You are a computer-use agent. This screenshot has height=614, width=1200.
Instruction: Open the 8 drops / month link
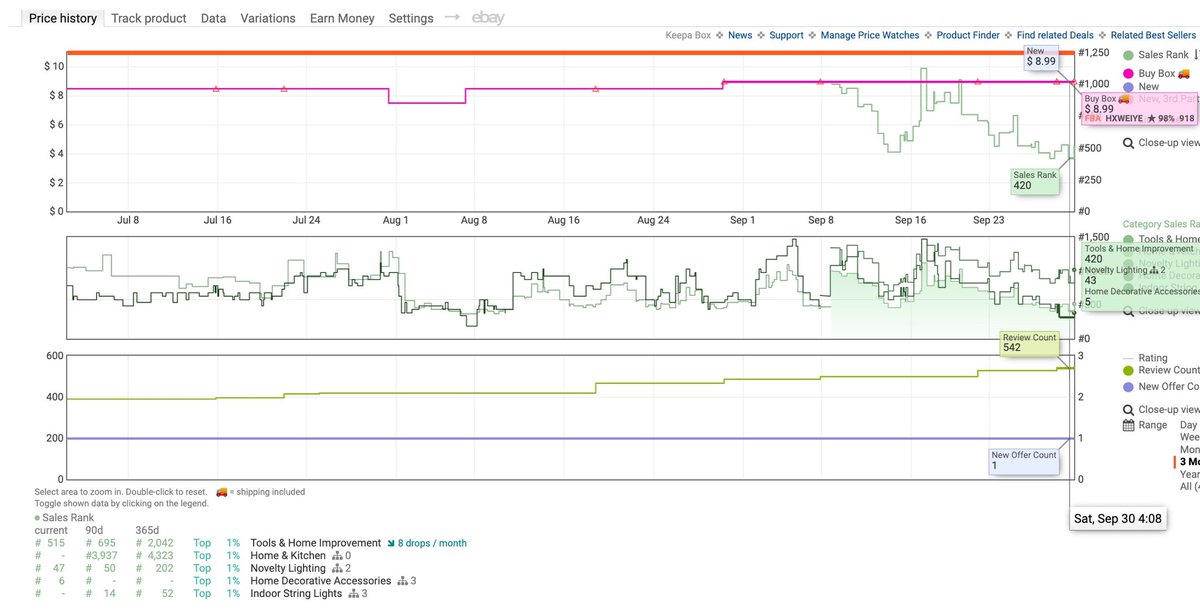(433, 543)
